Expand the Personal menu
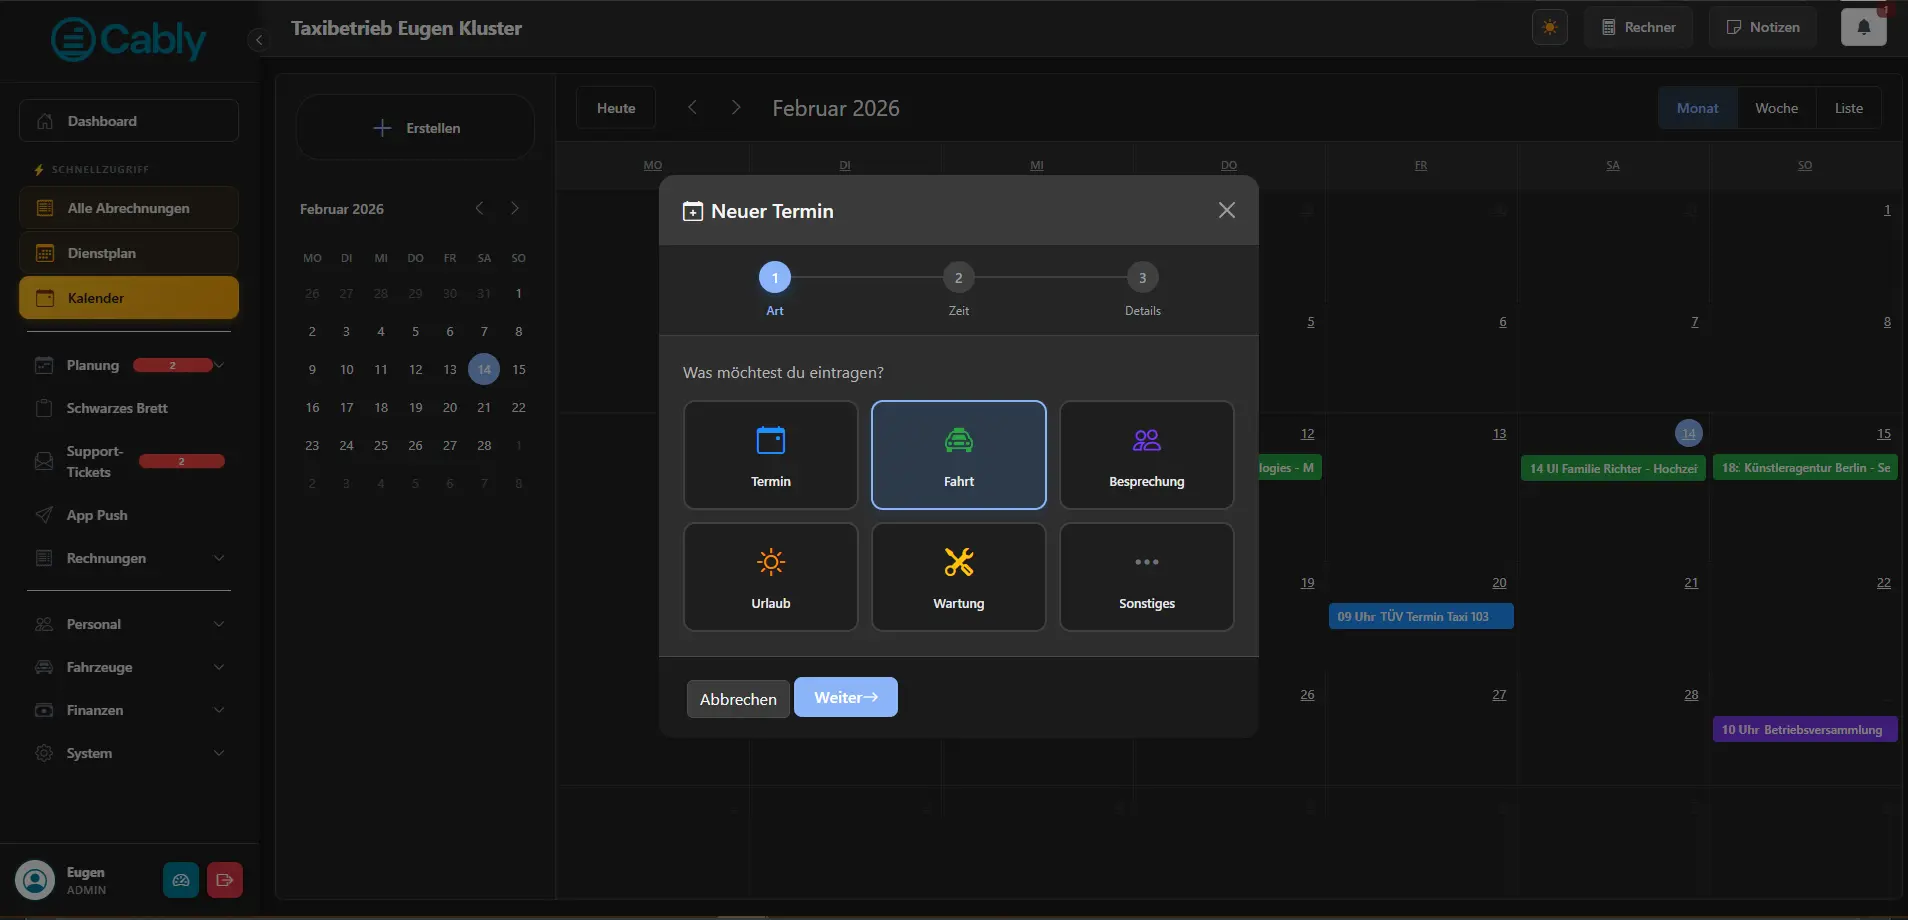 pos(129,624)
